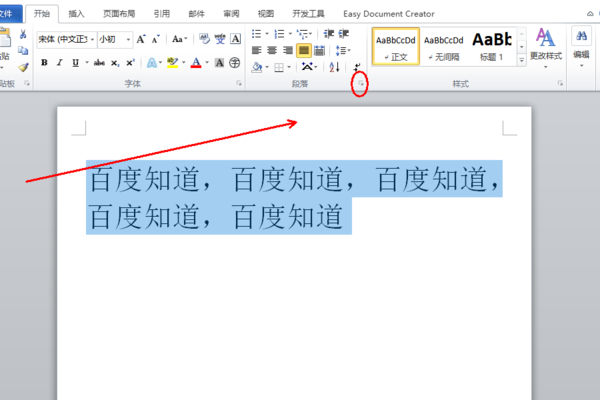Toggle underline formatting
The image size is (600, 400).
(75, 62)
